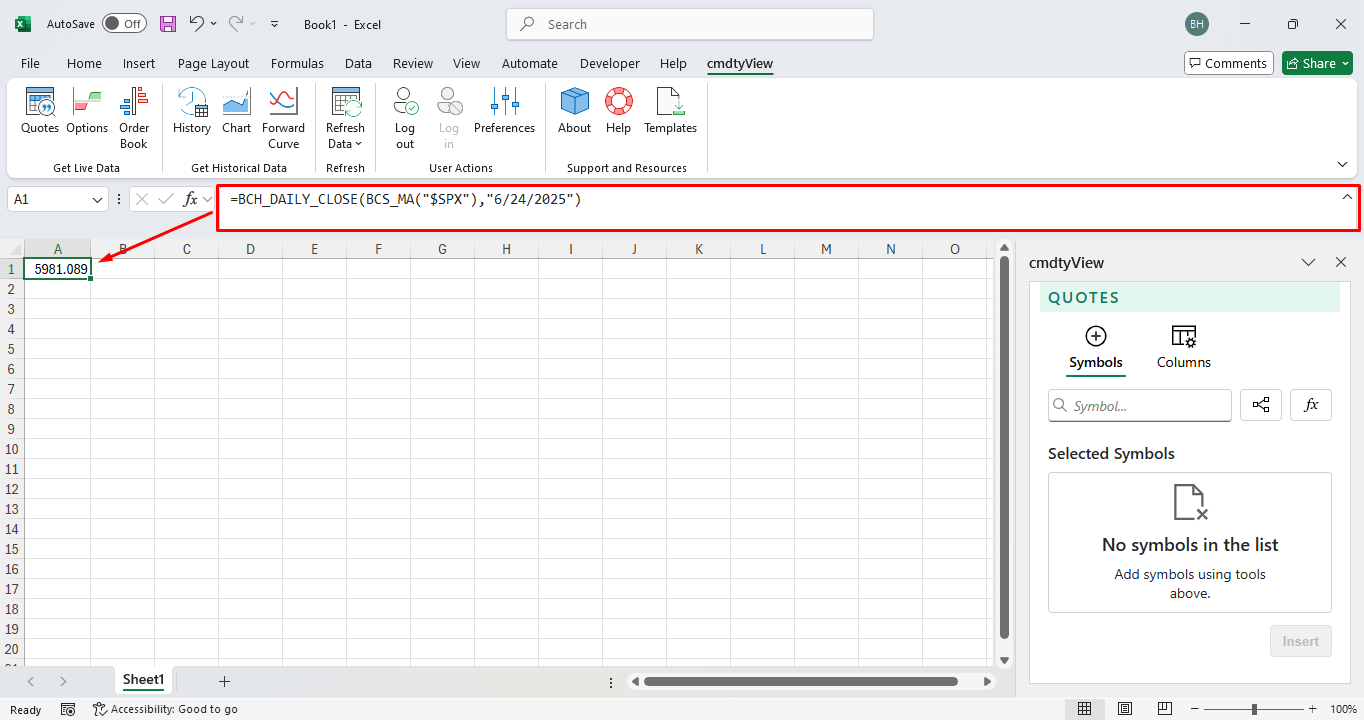The width and height of the screenshot is (1364, 720).
Task: Switch to the View tab
Action: coord(466,63)
